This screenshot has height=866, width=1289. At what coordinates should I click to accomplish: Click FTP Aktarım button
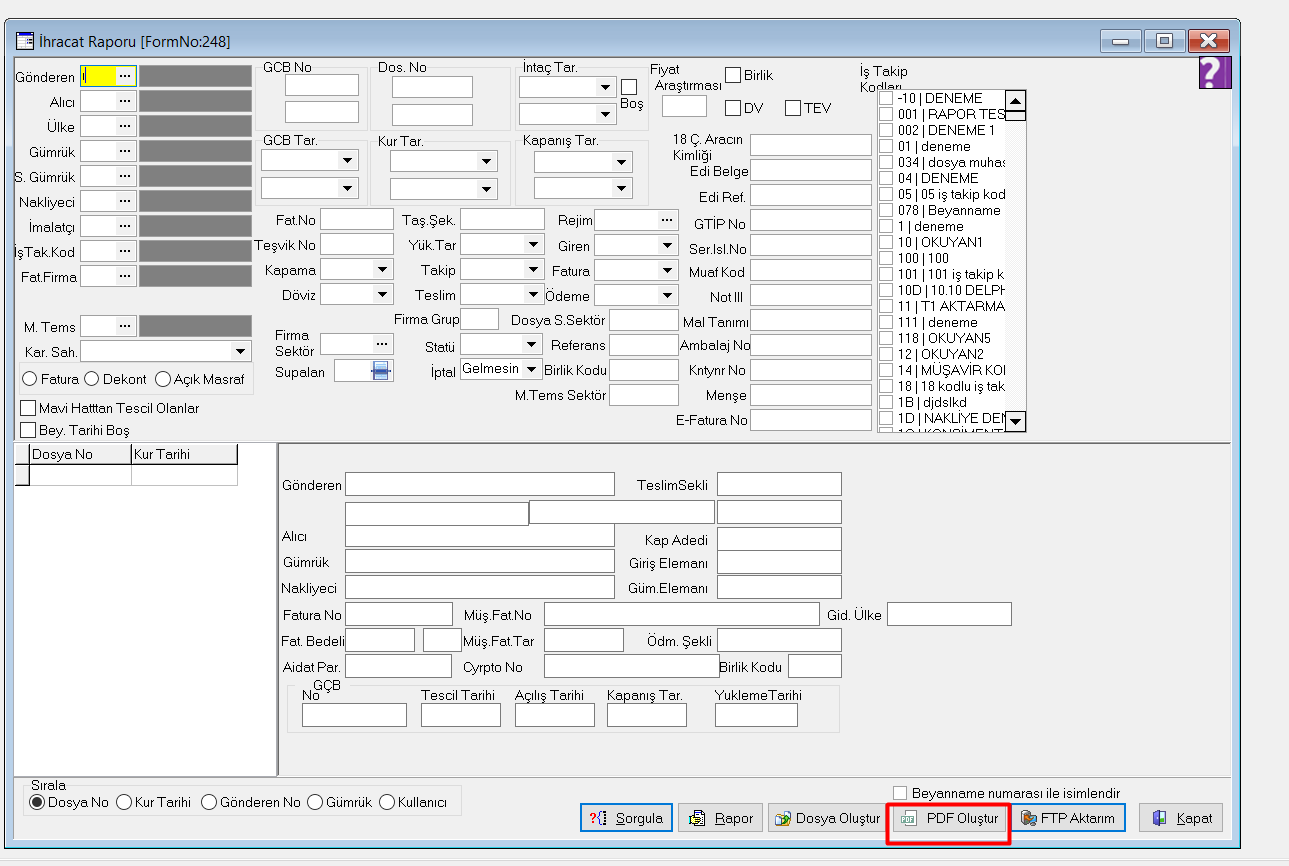point(1068,817)
